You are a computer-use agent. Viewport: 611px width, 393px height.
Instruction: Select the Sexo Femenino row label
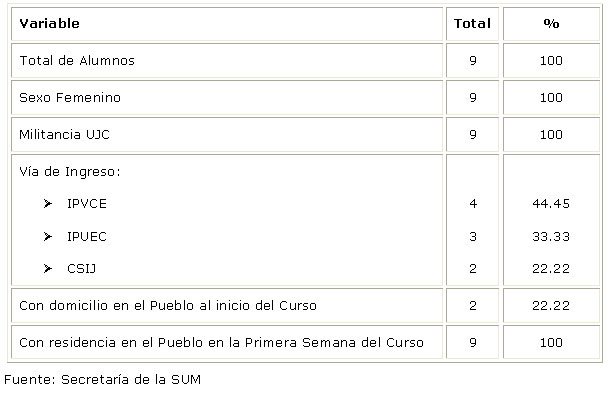[x=70, y=97]
